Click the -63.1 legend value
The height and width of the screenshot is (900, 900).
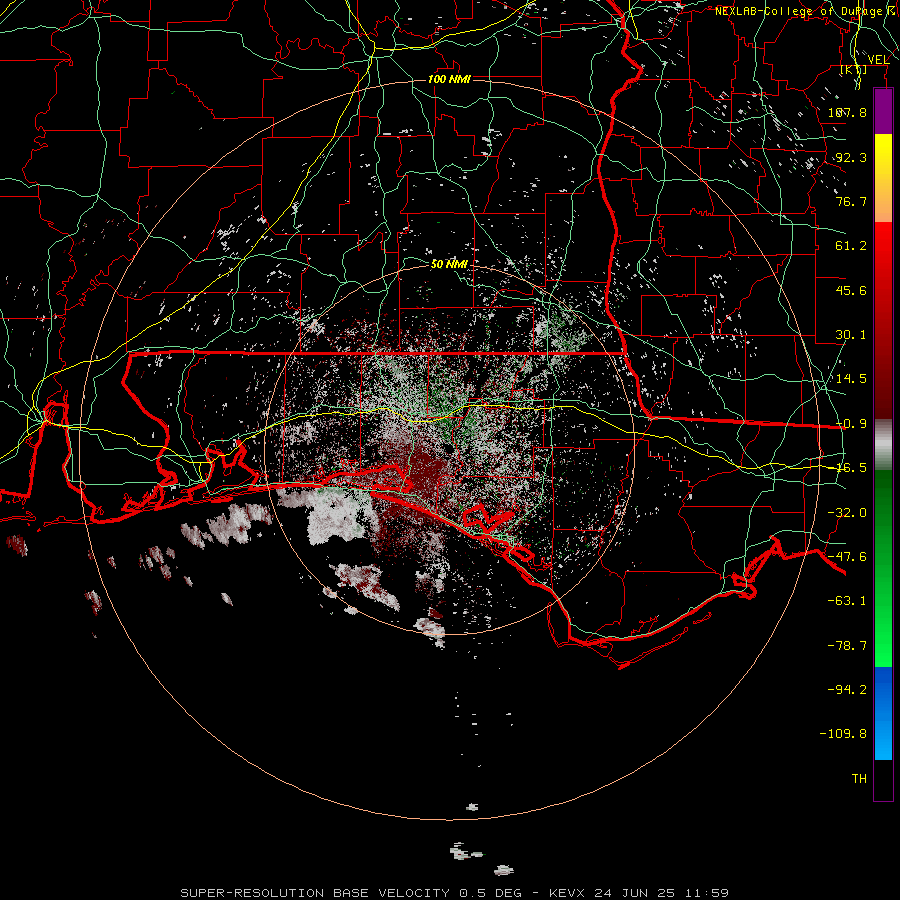[847, 601]
